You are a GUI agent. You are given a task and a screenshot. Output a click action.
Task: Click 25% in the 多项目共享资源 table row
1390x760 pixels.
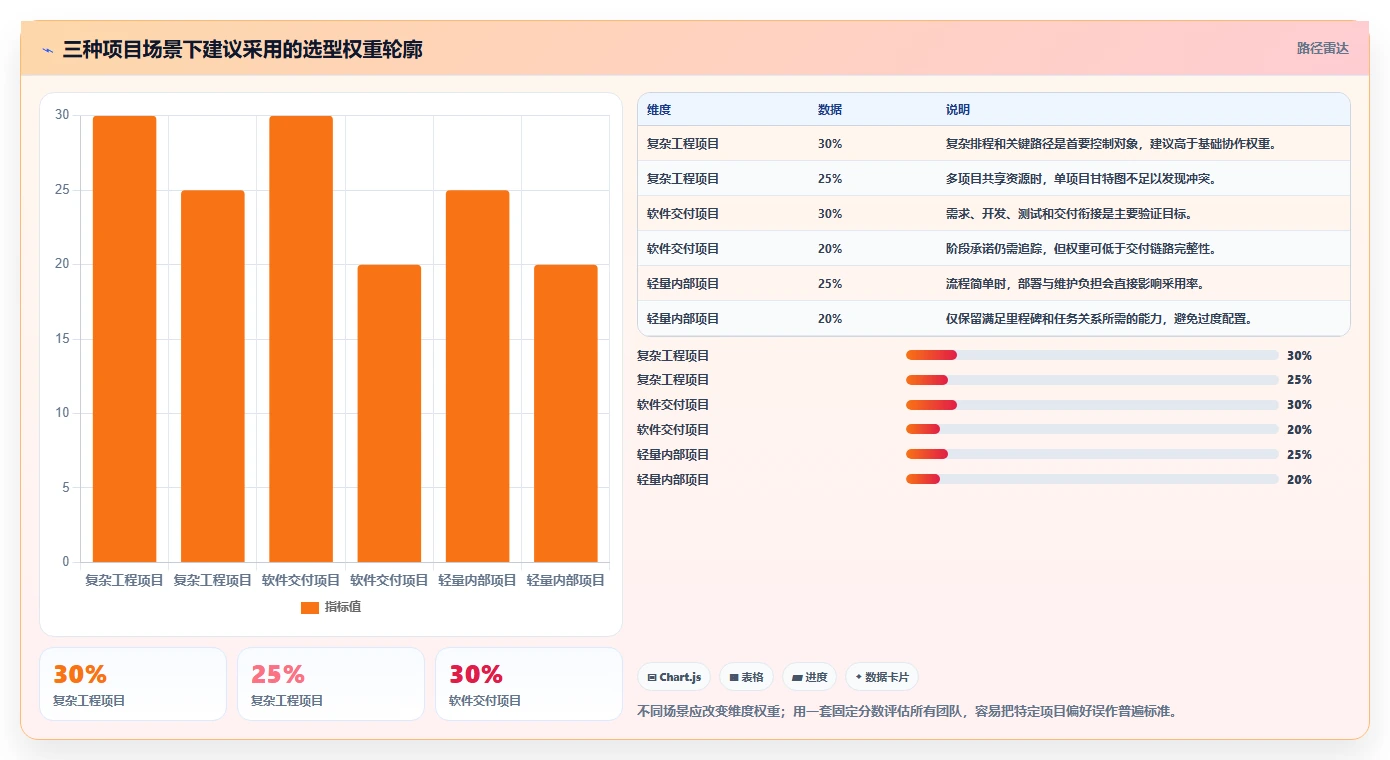830,179
